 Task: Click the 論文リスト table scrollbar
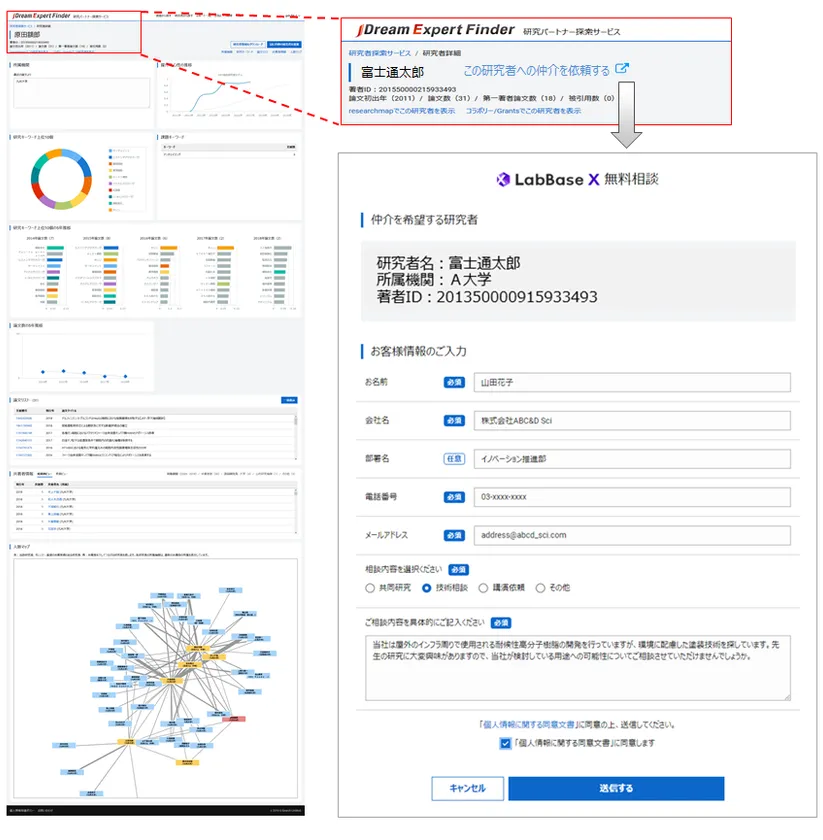[x=296, y=437]
